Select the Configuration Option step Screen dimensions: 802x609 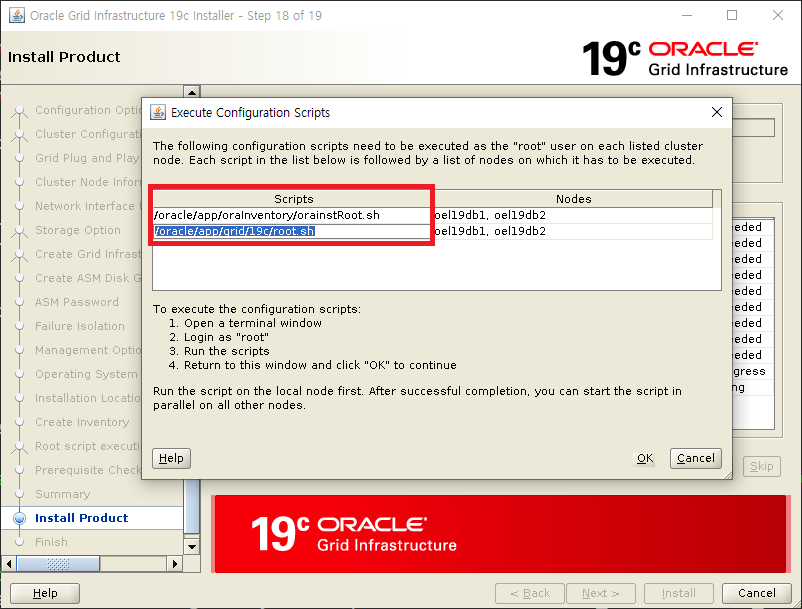87,110
